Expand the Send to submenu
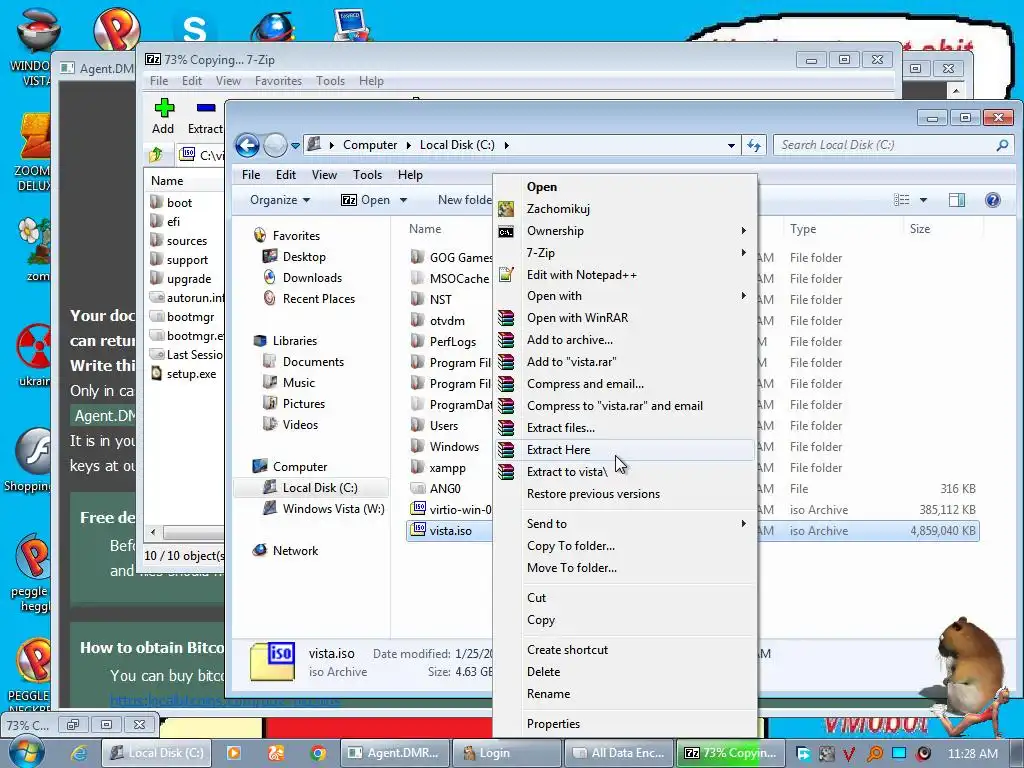Image resolution: width=1024 pixels, height=768 pixels. point(743,524)
